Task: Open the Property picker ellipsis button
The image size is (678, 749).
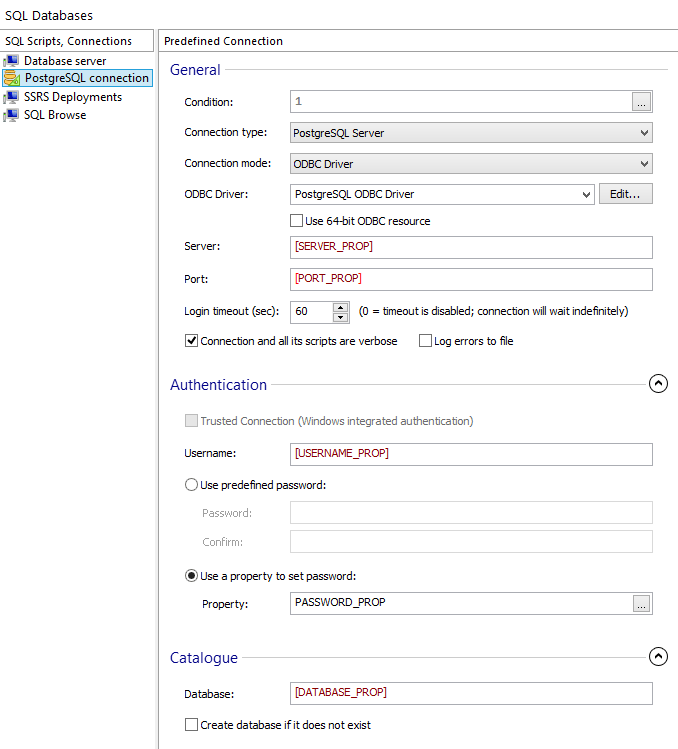Action: (641, 604)
